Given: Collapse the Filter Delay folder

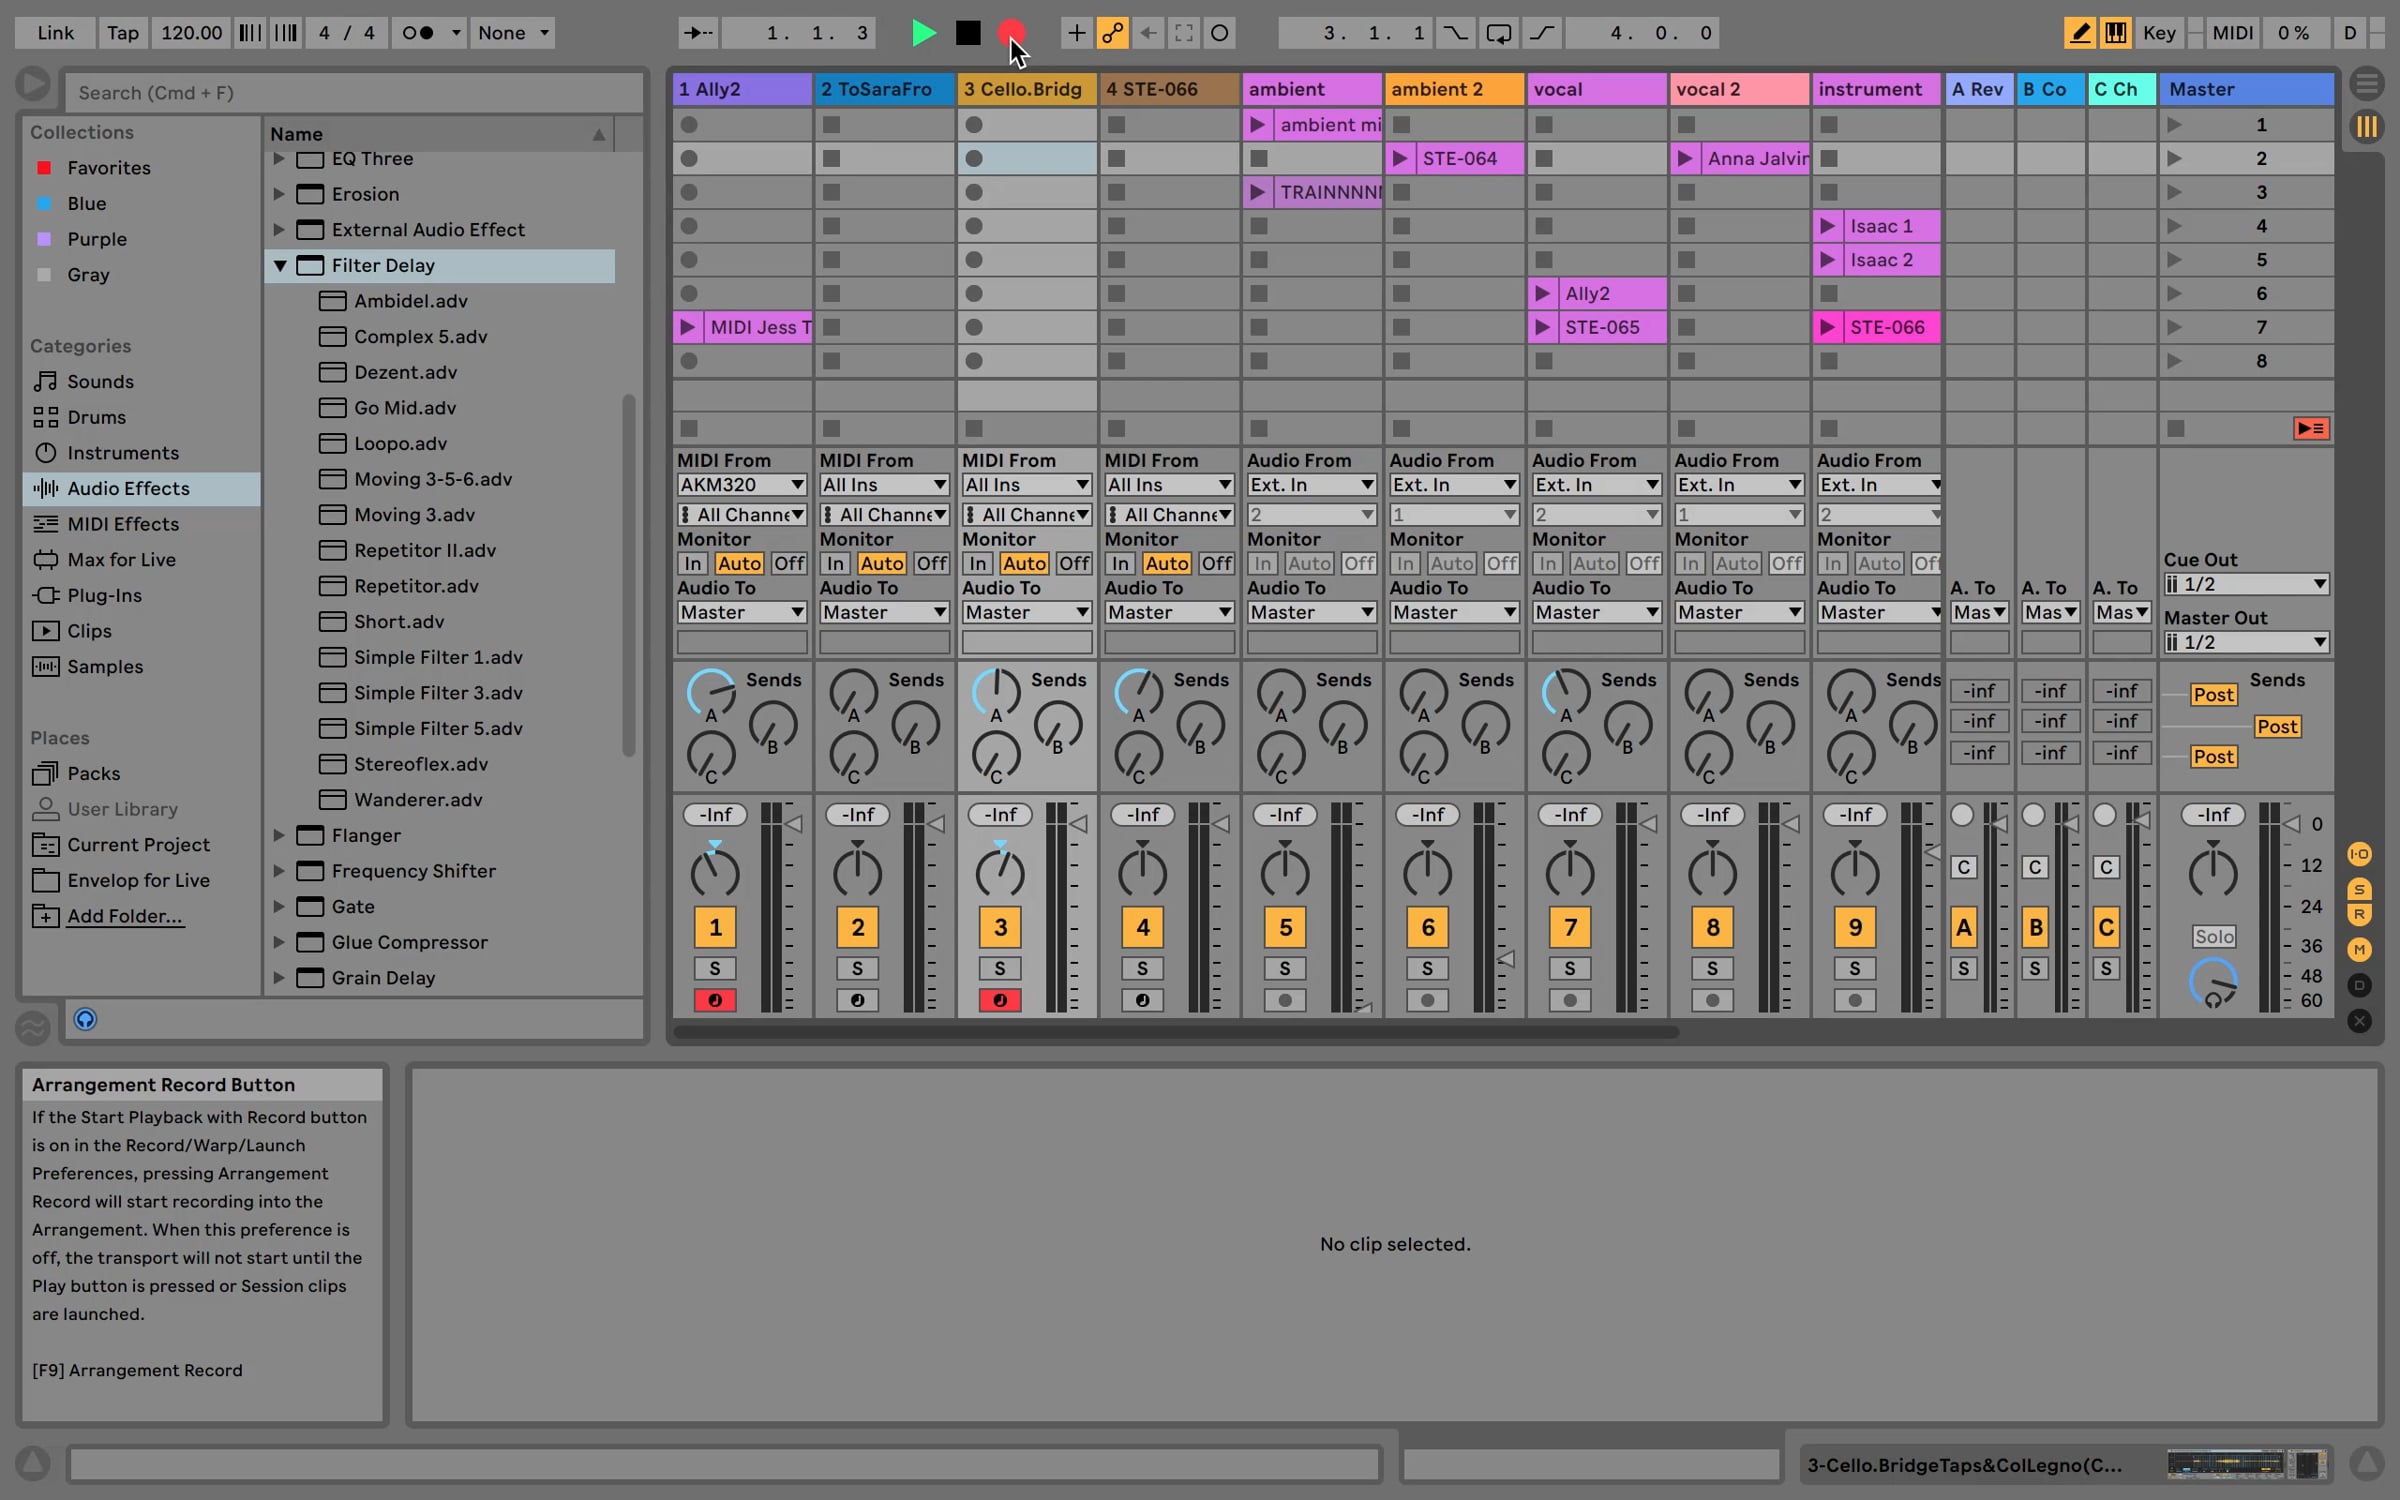Looking at the screenshot, I should (x=280, y=265).
